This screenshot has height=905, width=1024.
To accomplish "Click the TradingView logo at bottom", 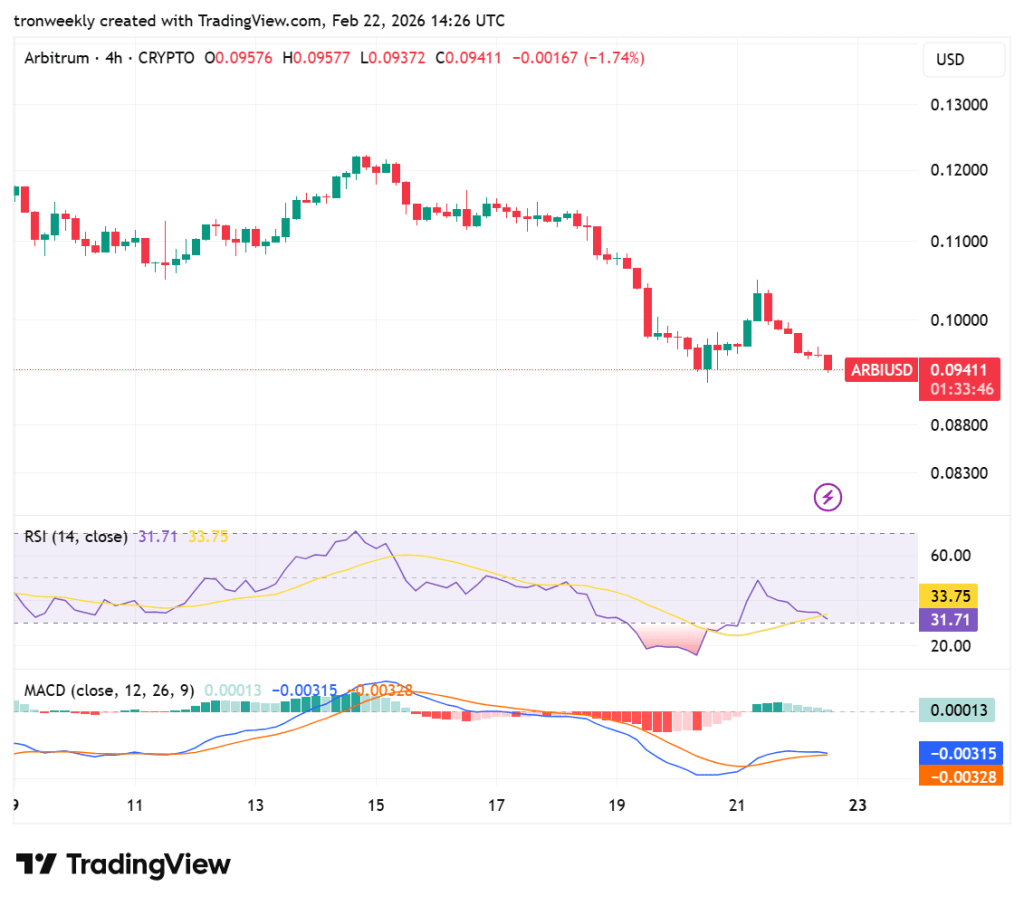I will pos(123,864).
